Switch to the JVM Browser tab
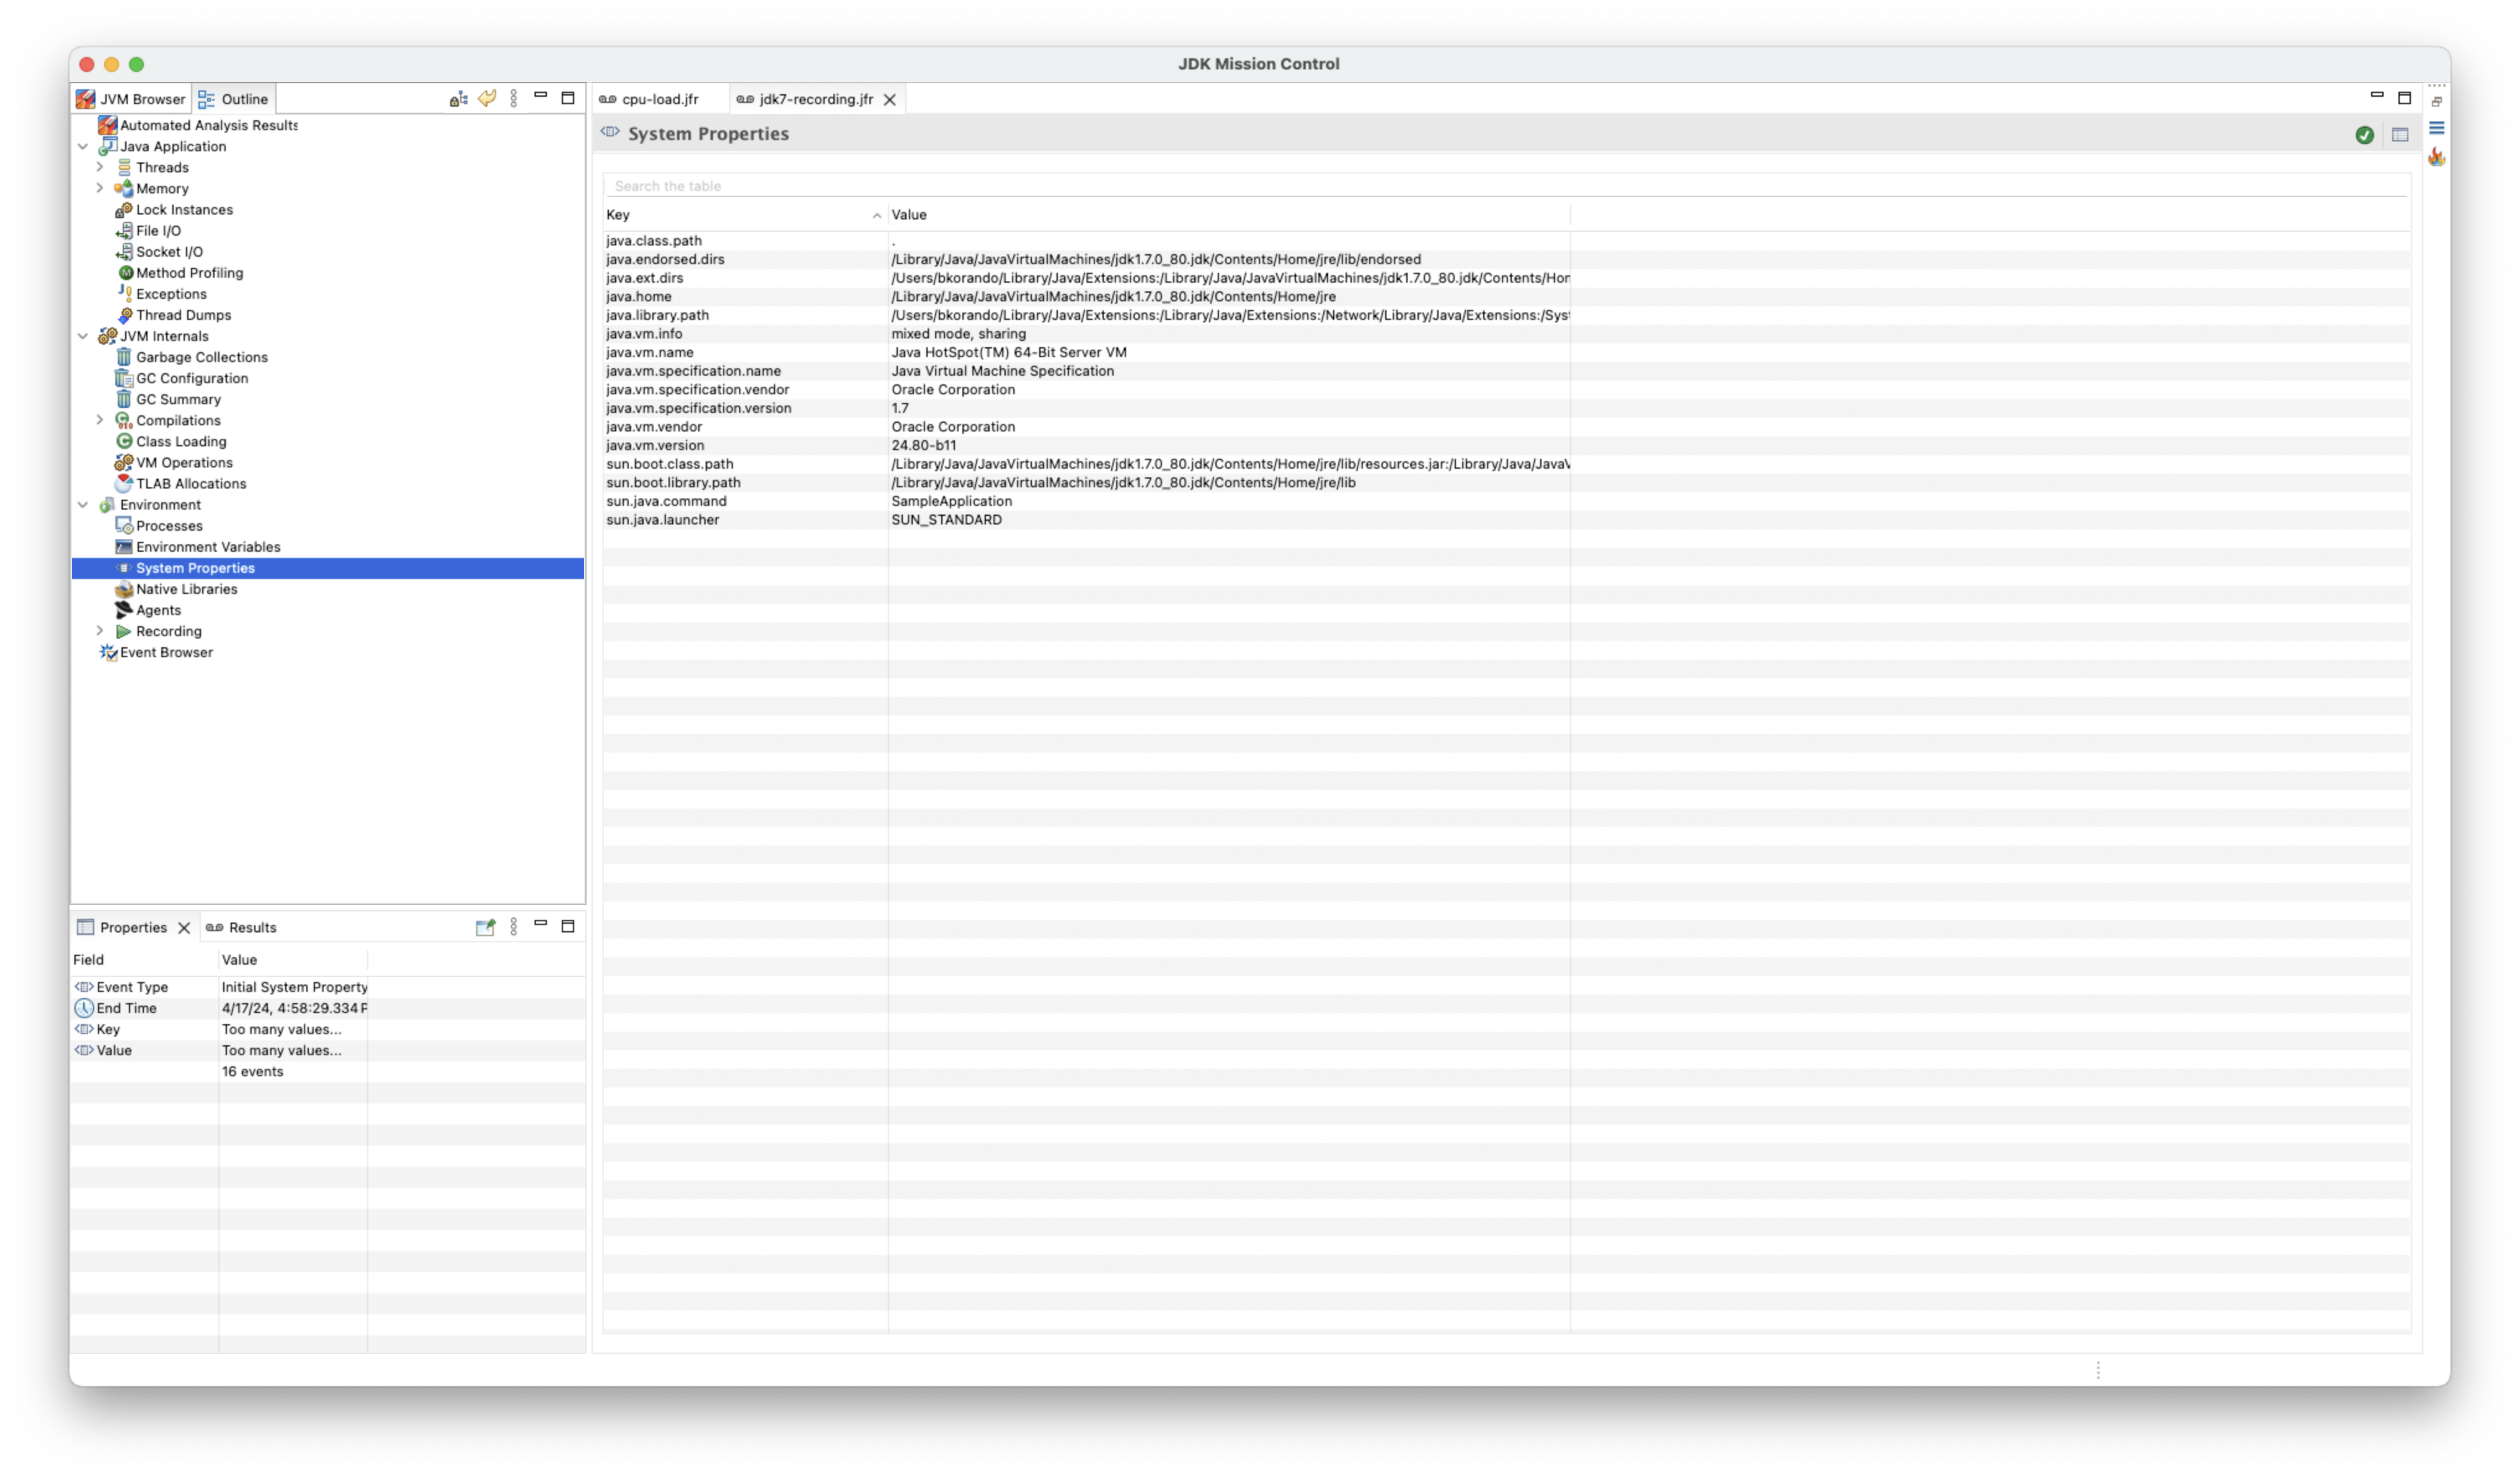The height and width of the screenshot is (1478, 2520). 131,99
